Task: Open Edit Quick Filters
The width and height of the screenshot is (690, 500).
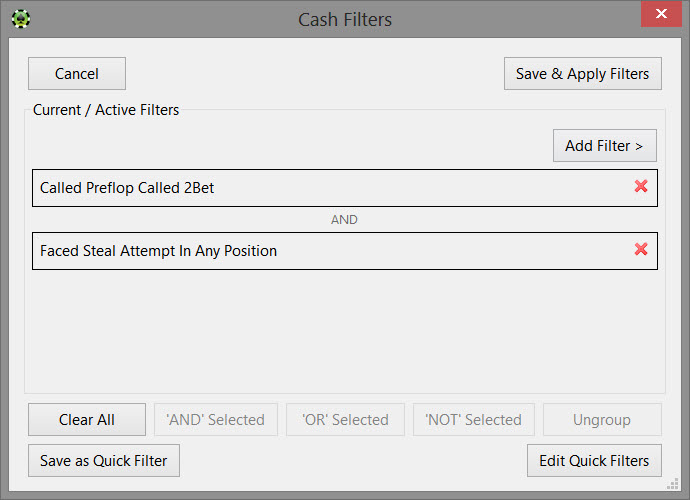Action: tap(594, 461)
